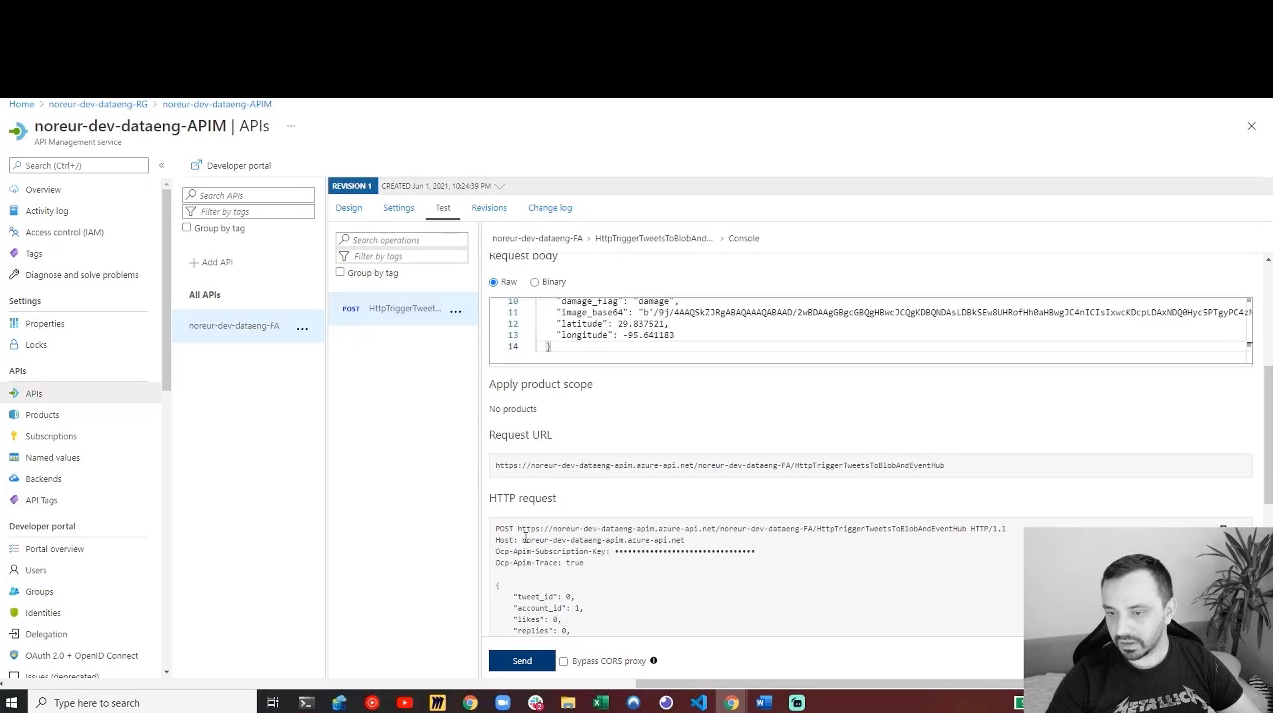This screenshot has width=1273, height=713.
Task: Click the Users person icon
Action: coord(14,570)
